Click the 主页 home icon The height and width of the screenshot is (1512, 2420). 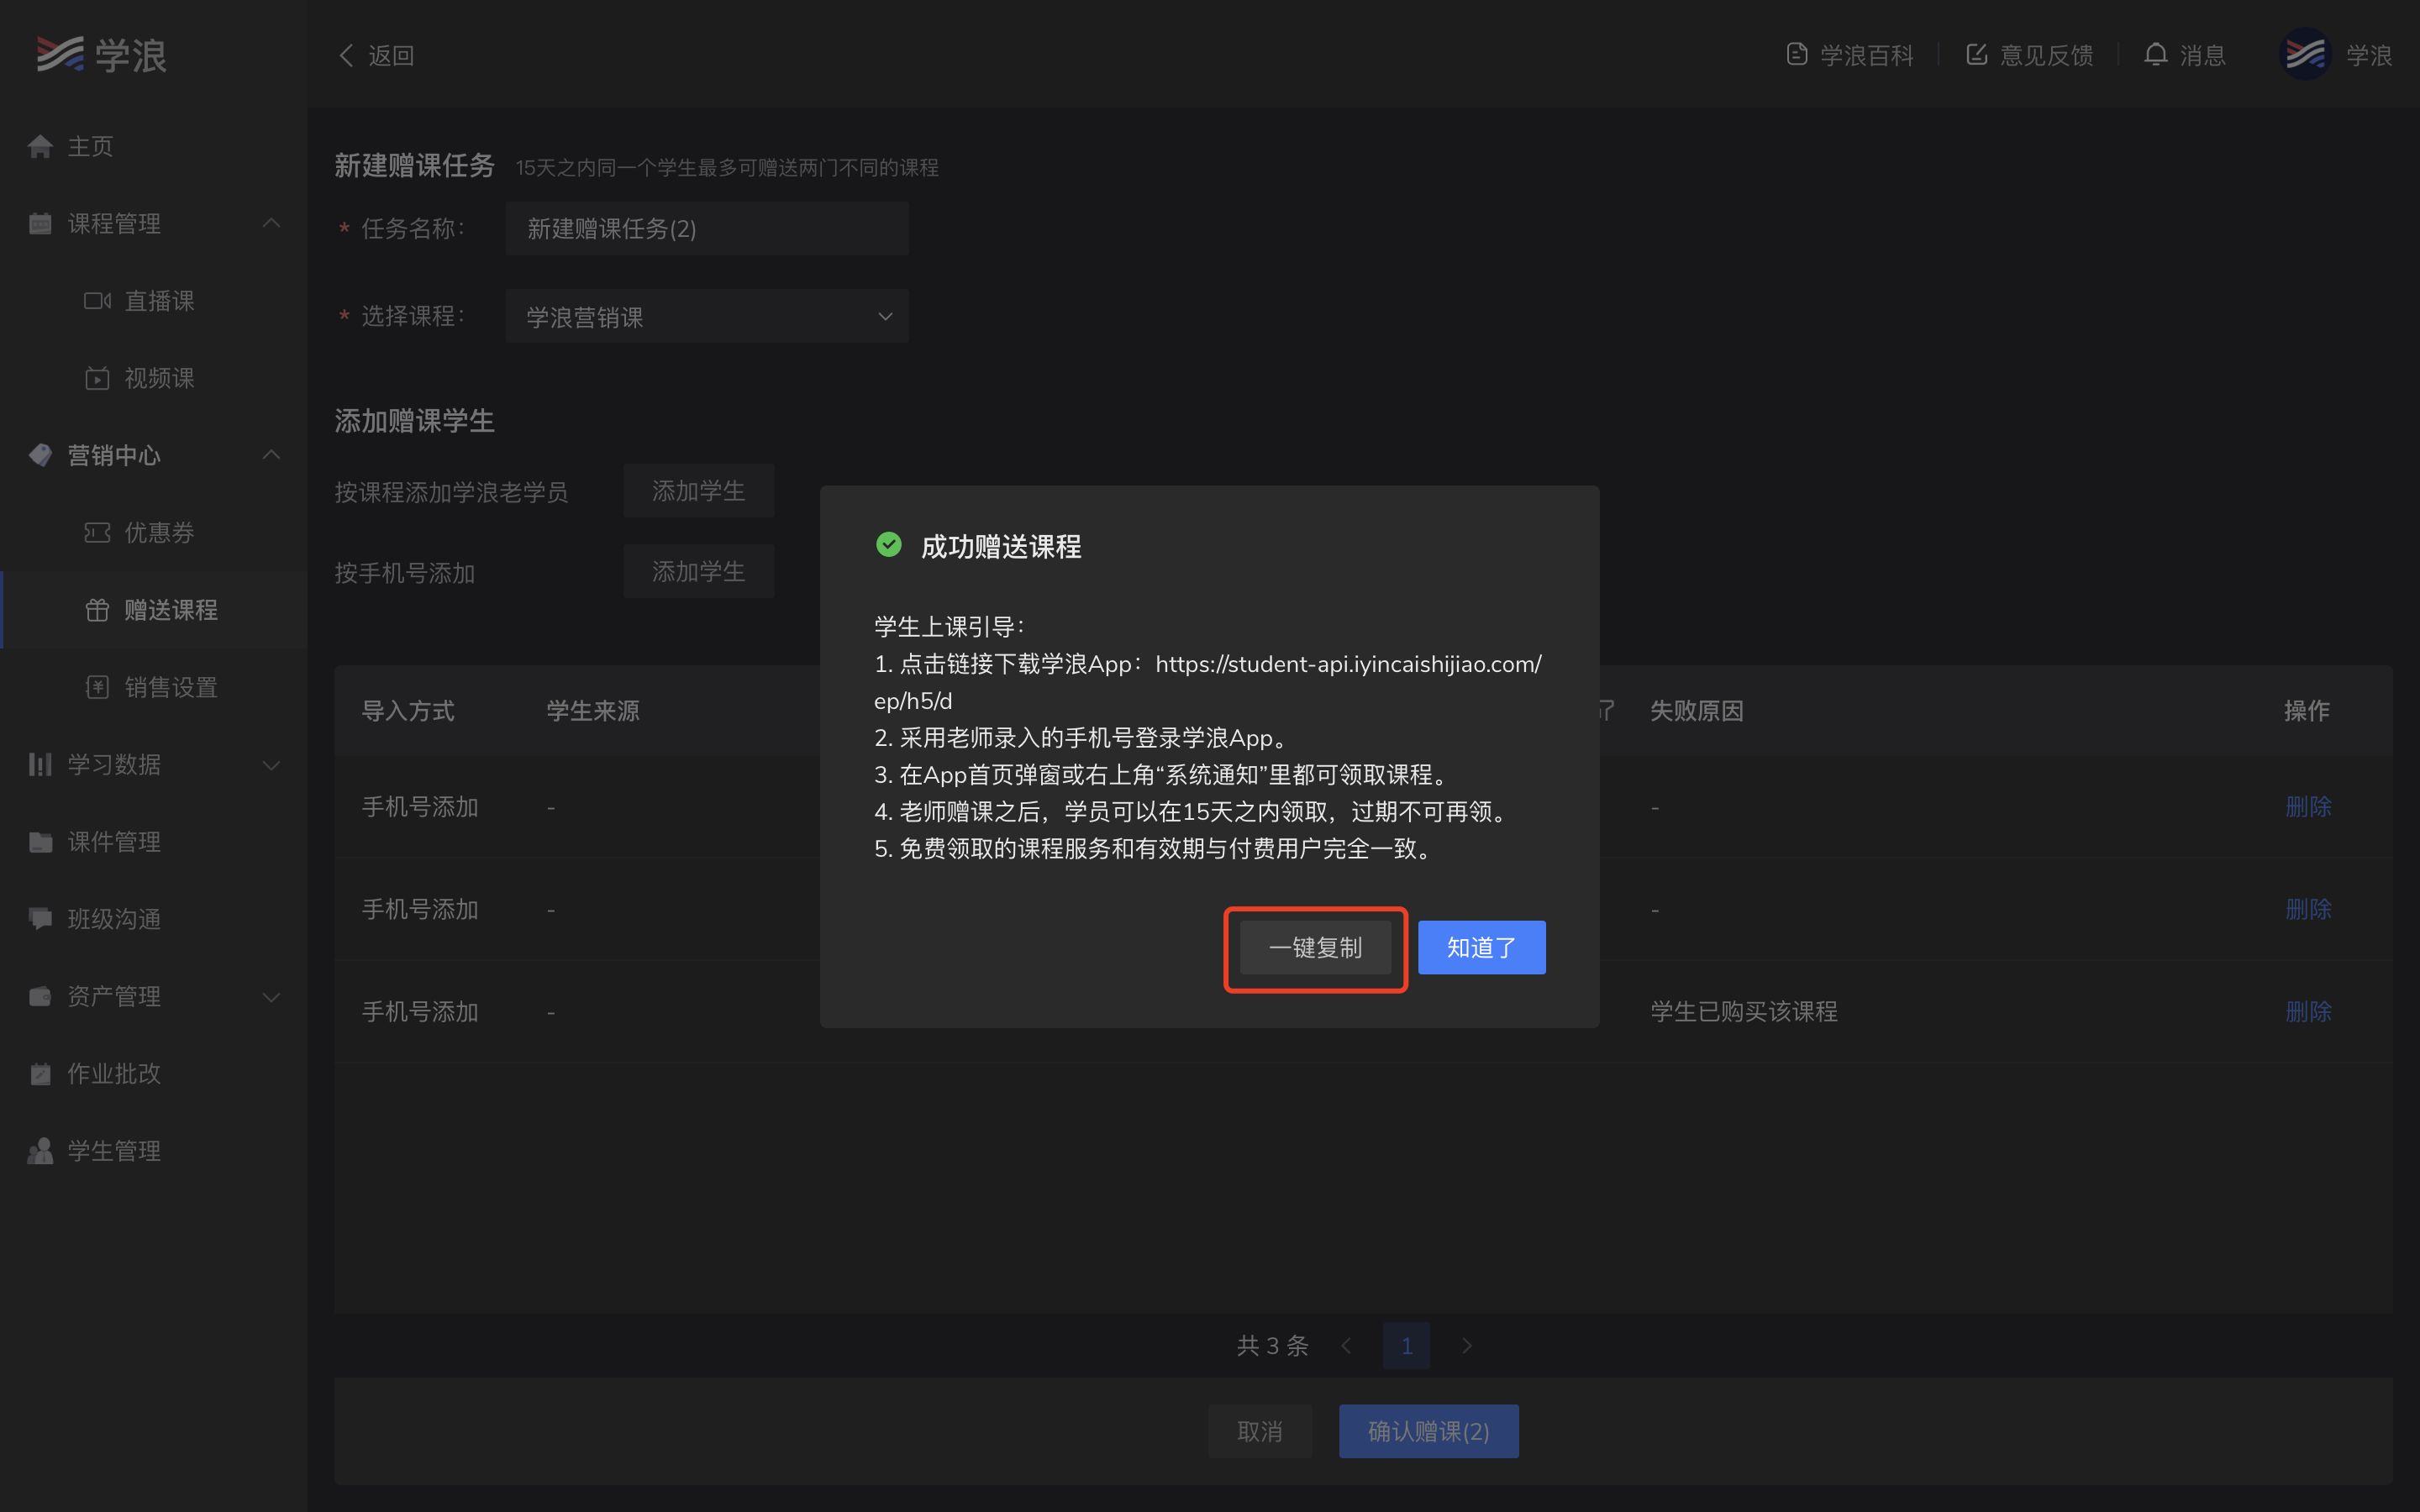pyautogui.click(x=40, y=145)
